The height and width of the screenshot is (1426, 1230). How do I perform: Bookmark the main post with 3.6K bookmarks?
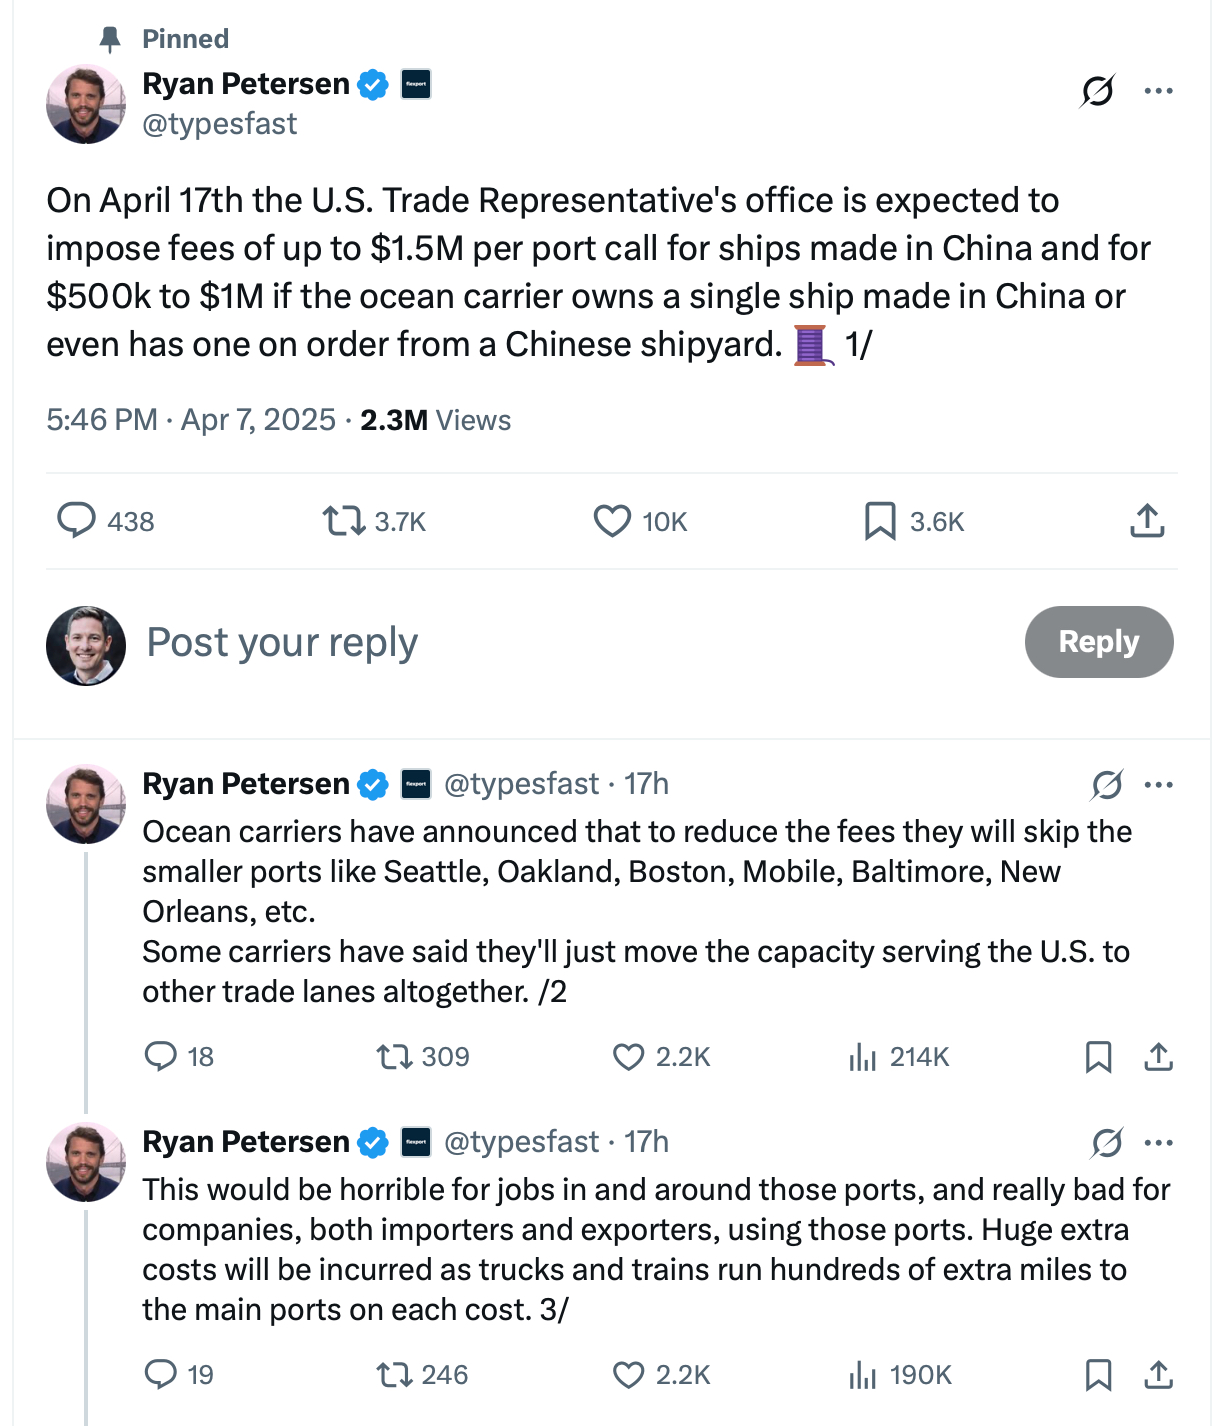coord(880,521)
